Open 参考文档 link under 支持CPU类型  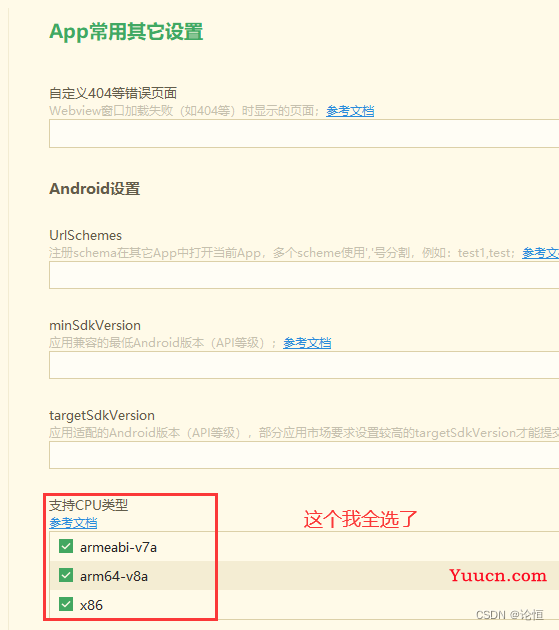tap(73, 523)
